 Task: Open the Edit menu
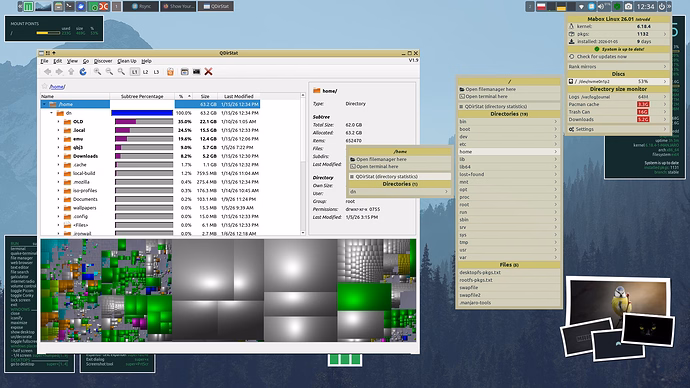(x=58, y=61)
